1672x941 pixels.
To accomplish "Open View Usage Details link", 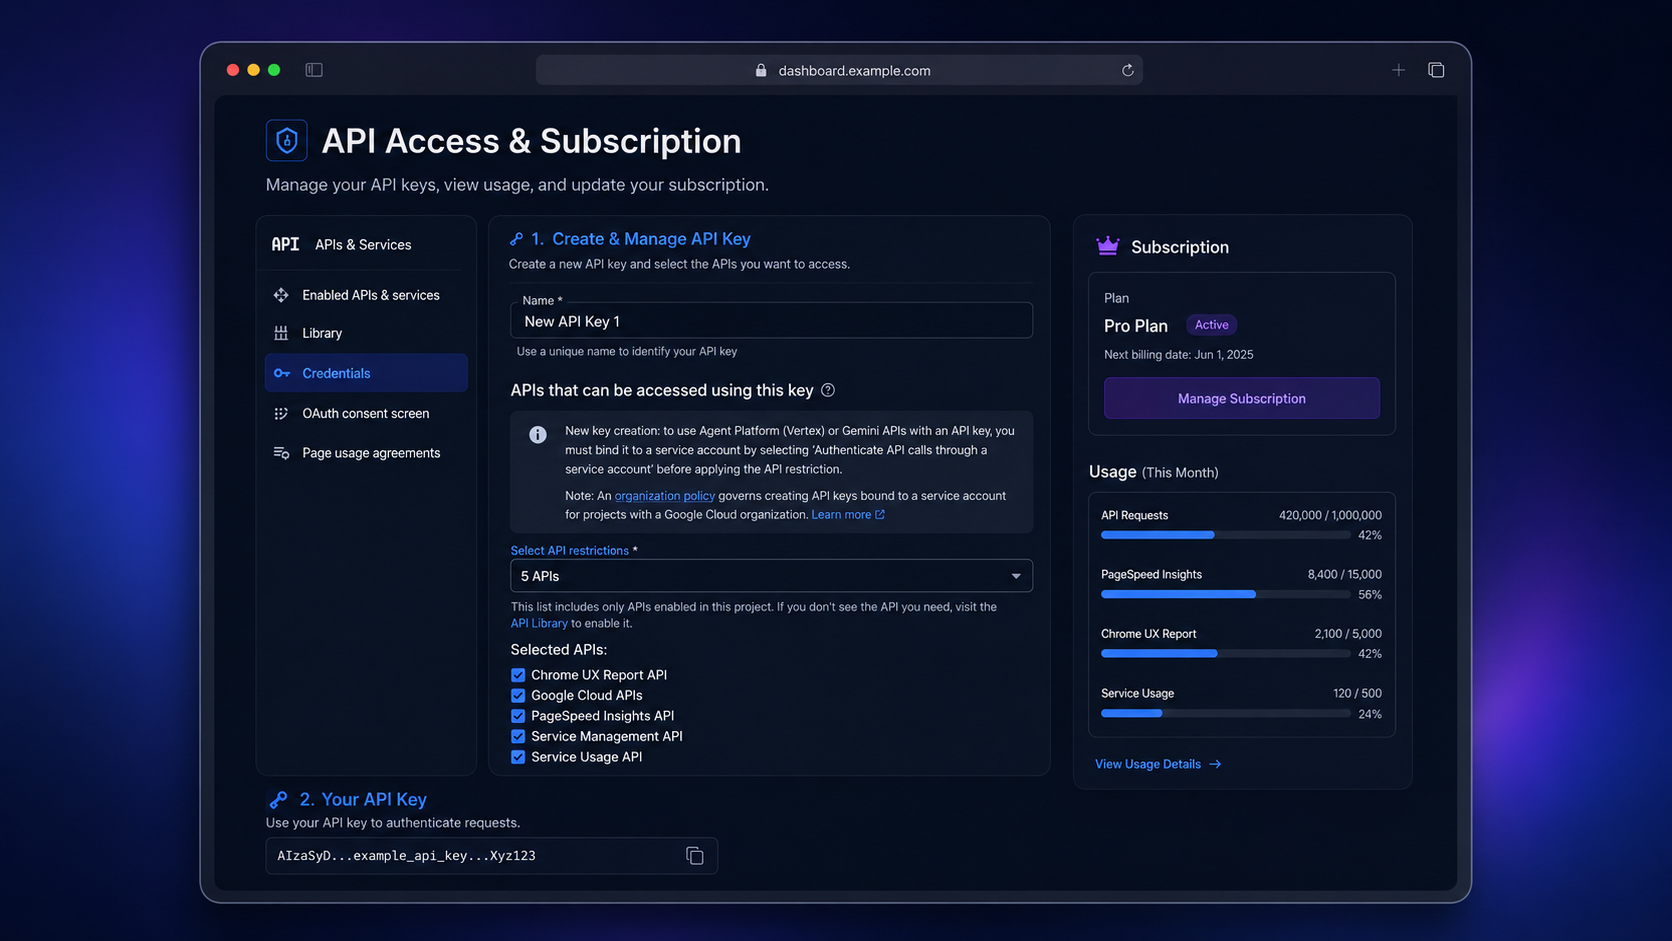I will coord(1148,764).
